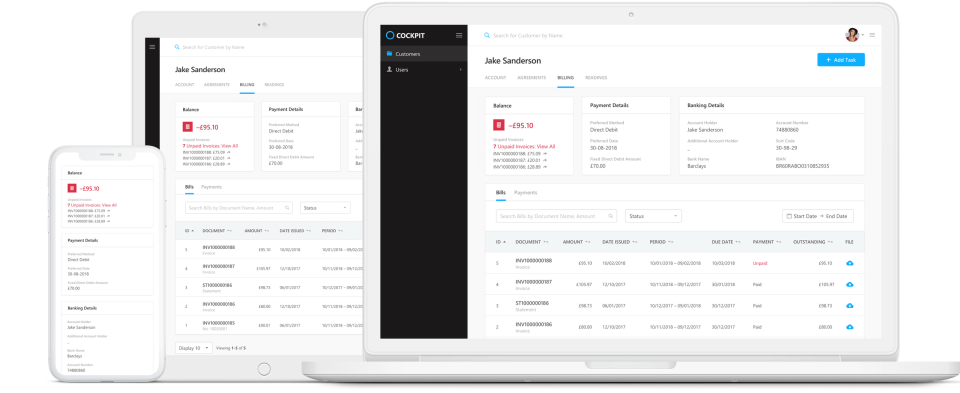
Task: Download file for INV1000000188 row on laptop
Action: coord(849,263)
